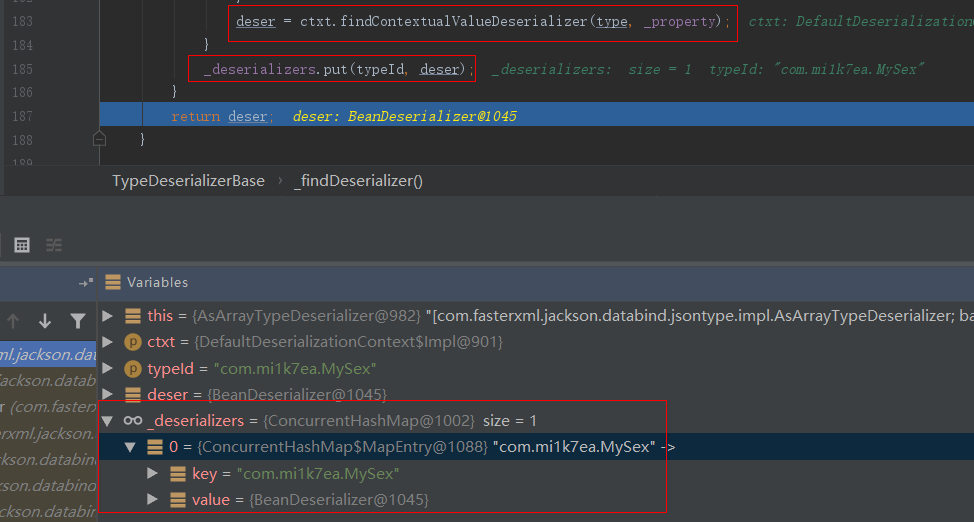Click the filter funnel icon in frames

coord(77,321)
